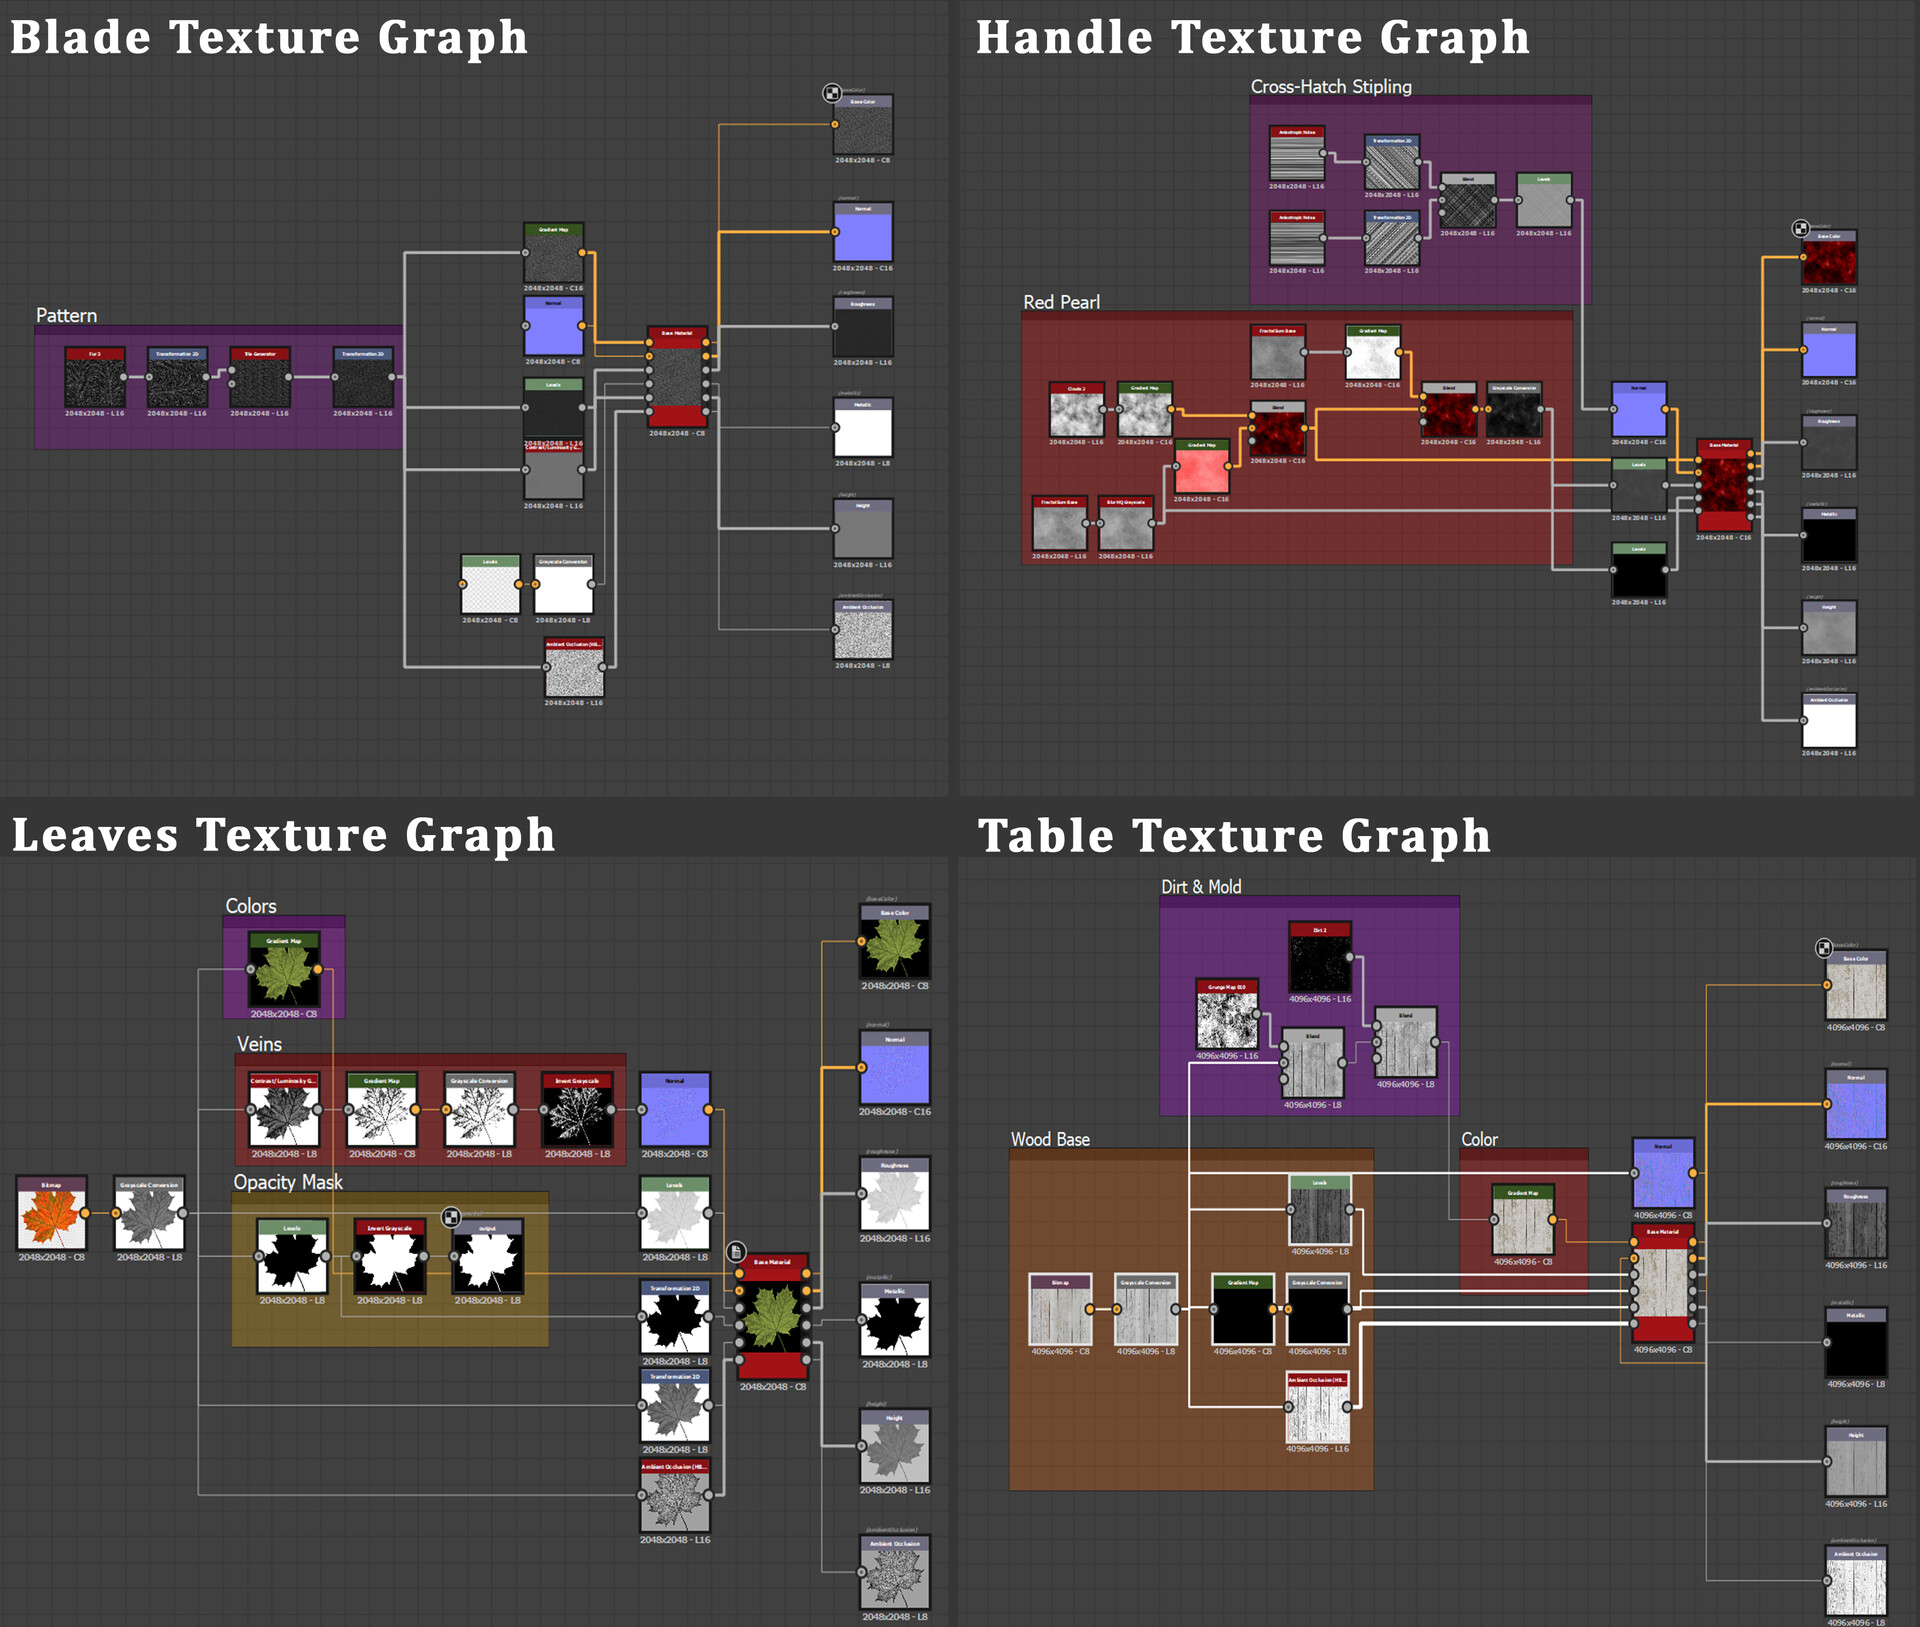Click the output connector of Grunge Map 010 node

(1257, 1013)
